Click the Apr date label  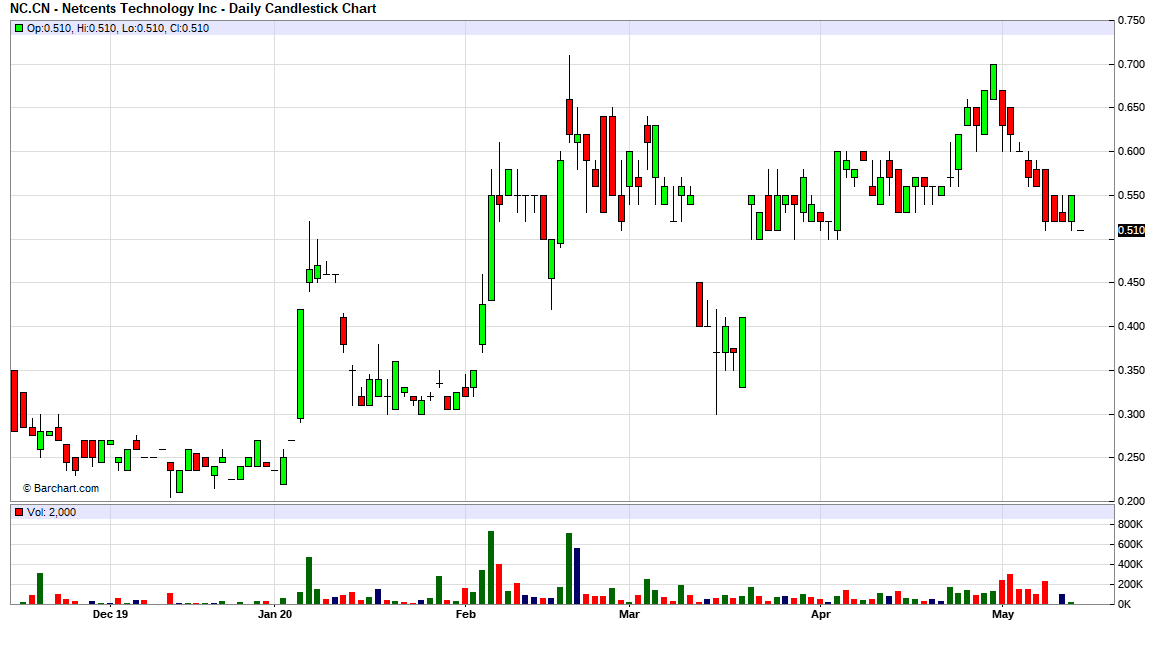point(821,614)
